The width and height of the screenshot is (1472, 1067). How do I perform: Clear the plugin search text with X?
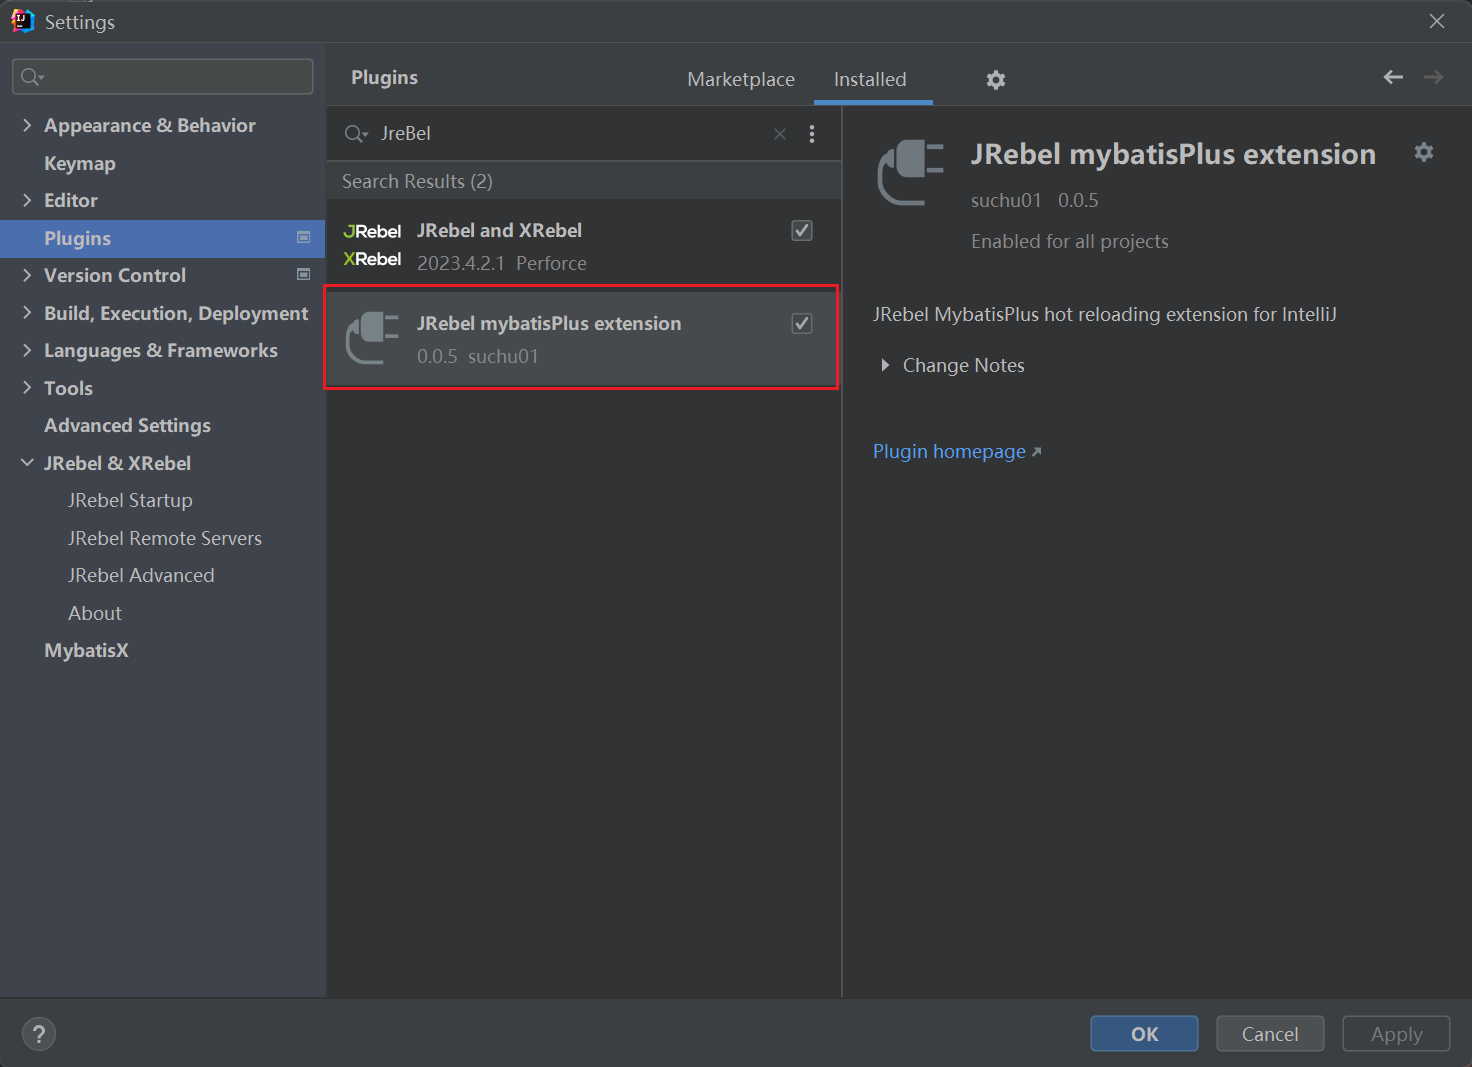(x=780, y=134)
